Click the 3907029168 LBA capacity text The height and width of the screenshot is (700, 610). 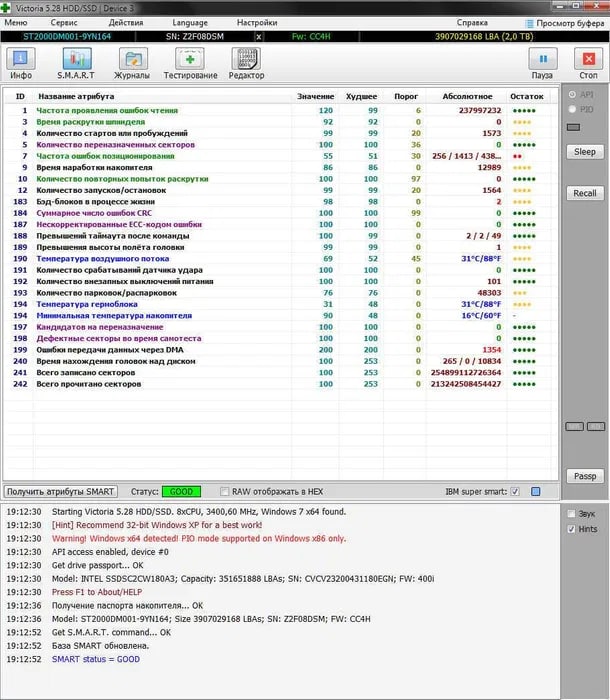[x=484, y=37]
